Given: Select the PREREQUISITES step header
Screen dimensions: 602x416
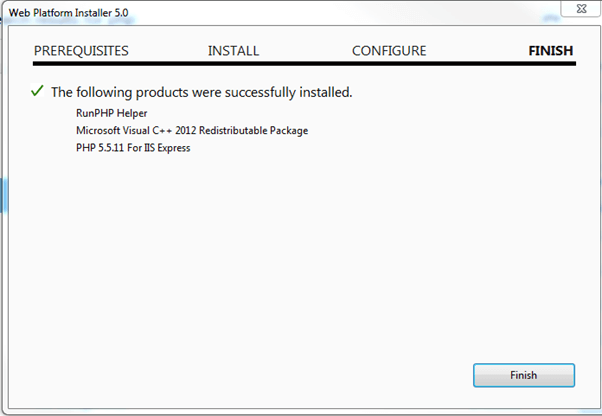Looking at the screenshot, I should tap(81, 51).
